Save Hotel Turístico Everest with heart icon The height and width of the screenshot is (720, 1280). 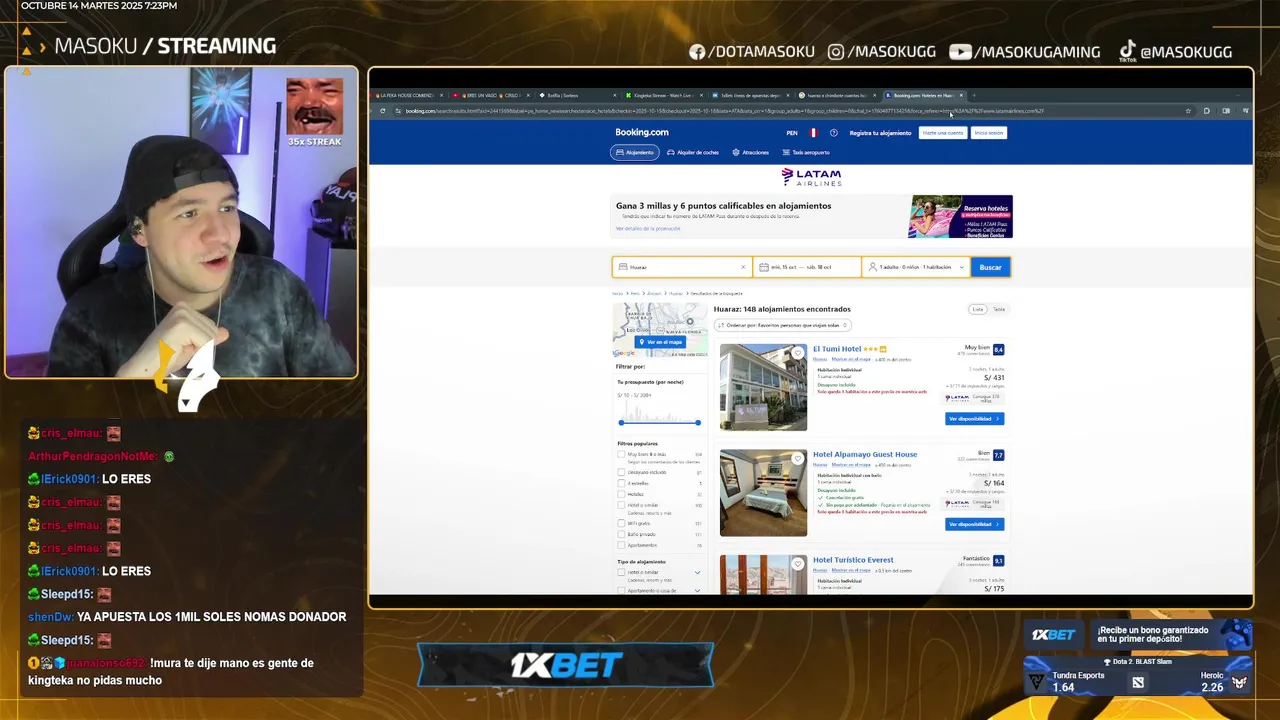click(x=797, y=564)
